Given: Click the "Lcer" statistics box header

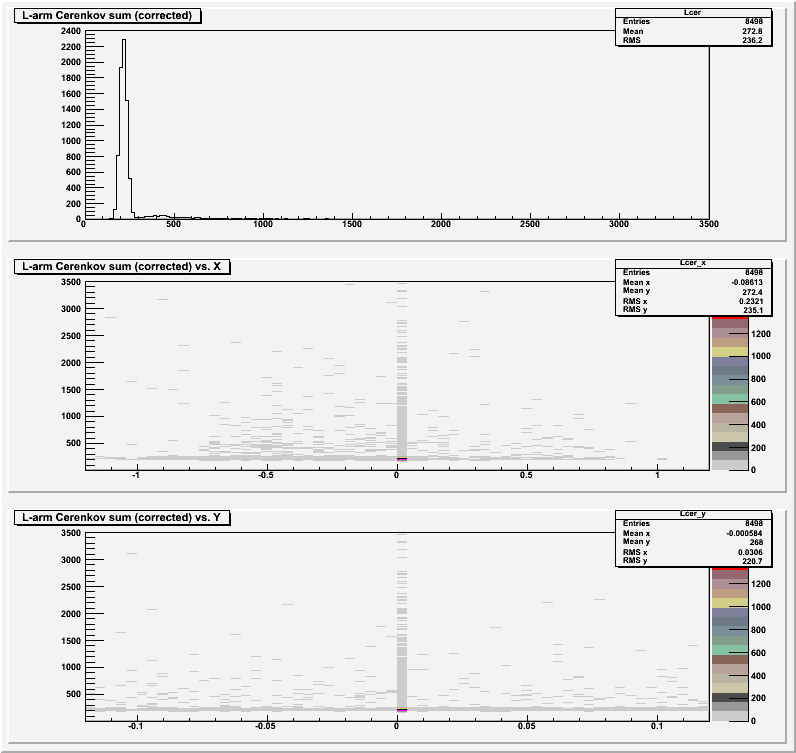Looking at the screenshot, I should tap(693, 12).
